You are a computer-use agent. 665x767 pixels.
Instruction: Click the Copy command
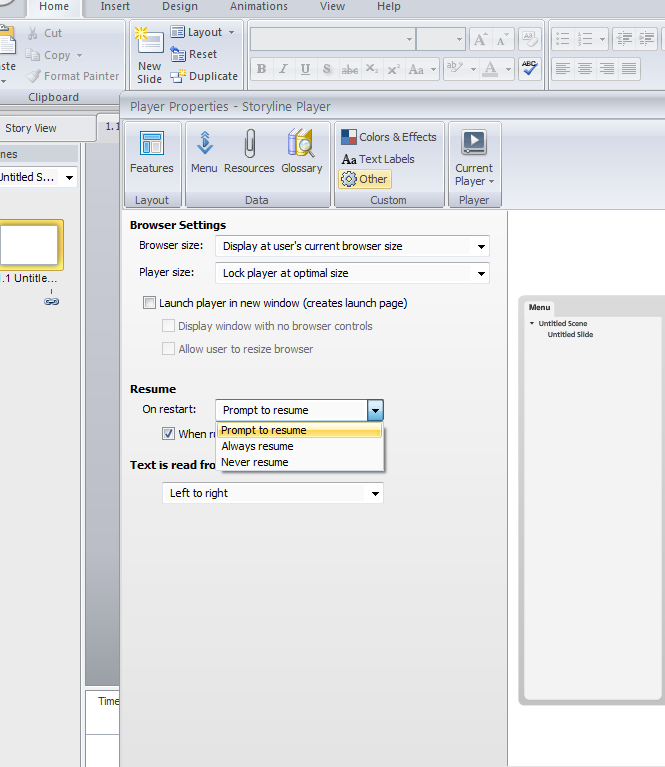(53, 55)
